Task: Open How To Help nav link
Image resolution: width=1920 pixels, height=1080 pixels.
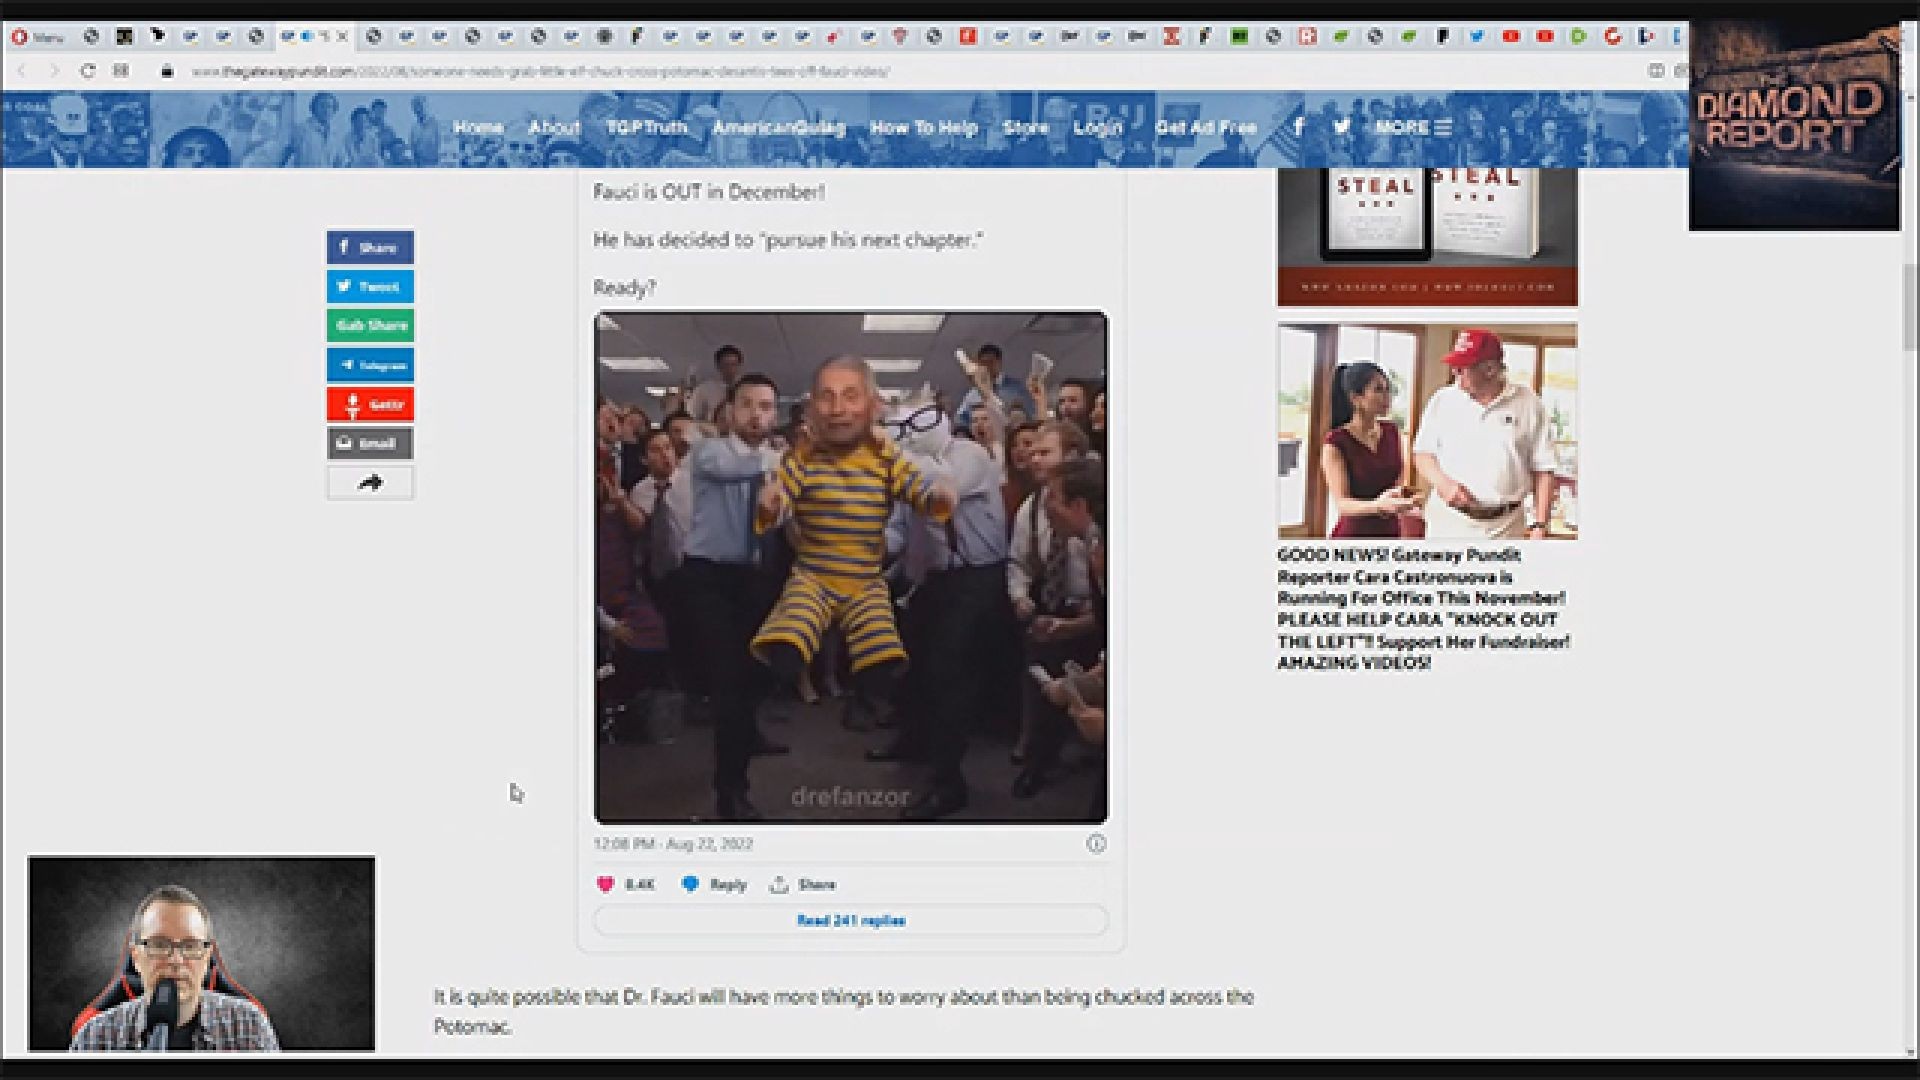Action: click(x=923, y=127)
